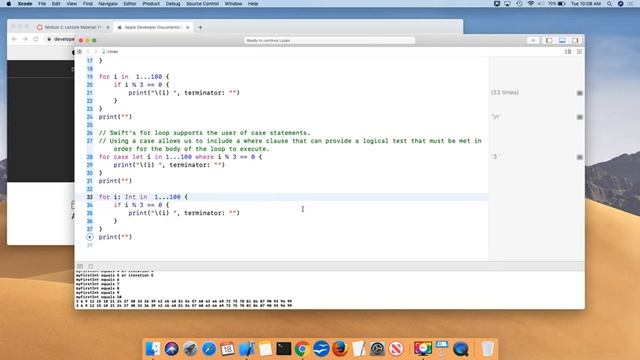Open the Apple menu

click(x=9, y=4)
